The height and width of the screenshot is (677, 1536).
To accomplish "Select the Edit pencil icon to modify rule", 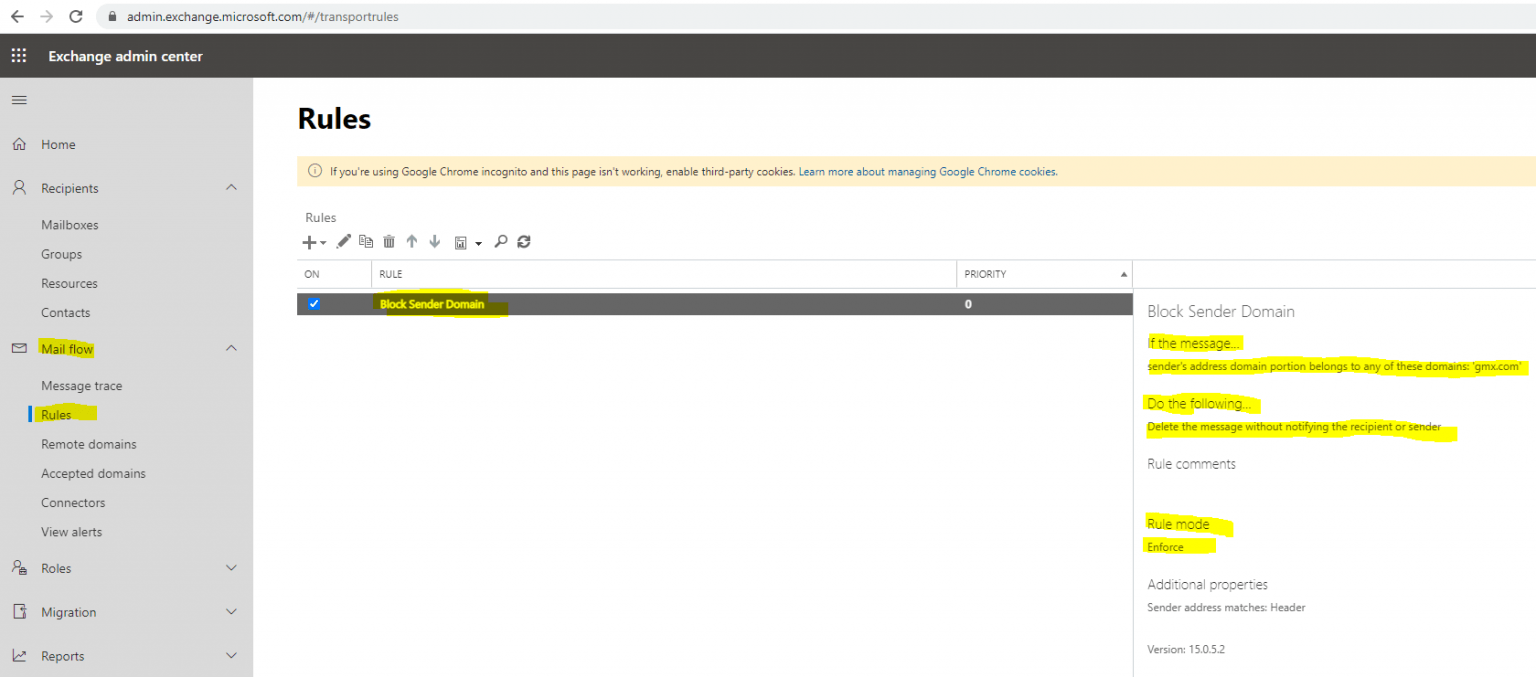I will point(343,241).
